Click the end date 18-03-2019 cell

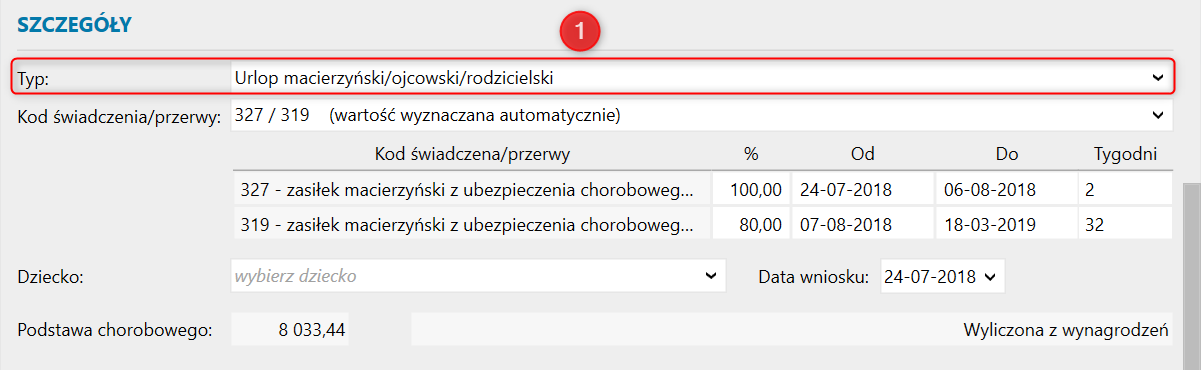point(1005,225)
